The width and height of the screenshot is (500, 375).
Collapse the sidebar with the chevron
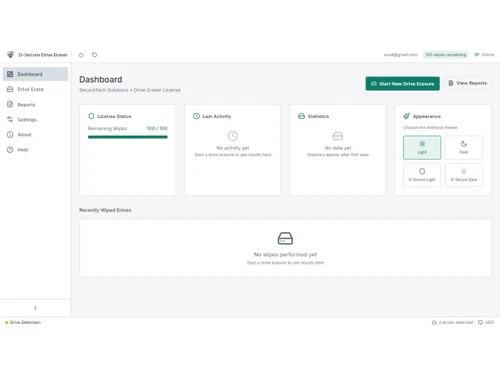click(x=35, y=308)
